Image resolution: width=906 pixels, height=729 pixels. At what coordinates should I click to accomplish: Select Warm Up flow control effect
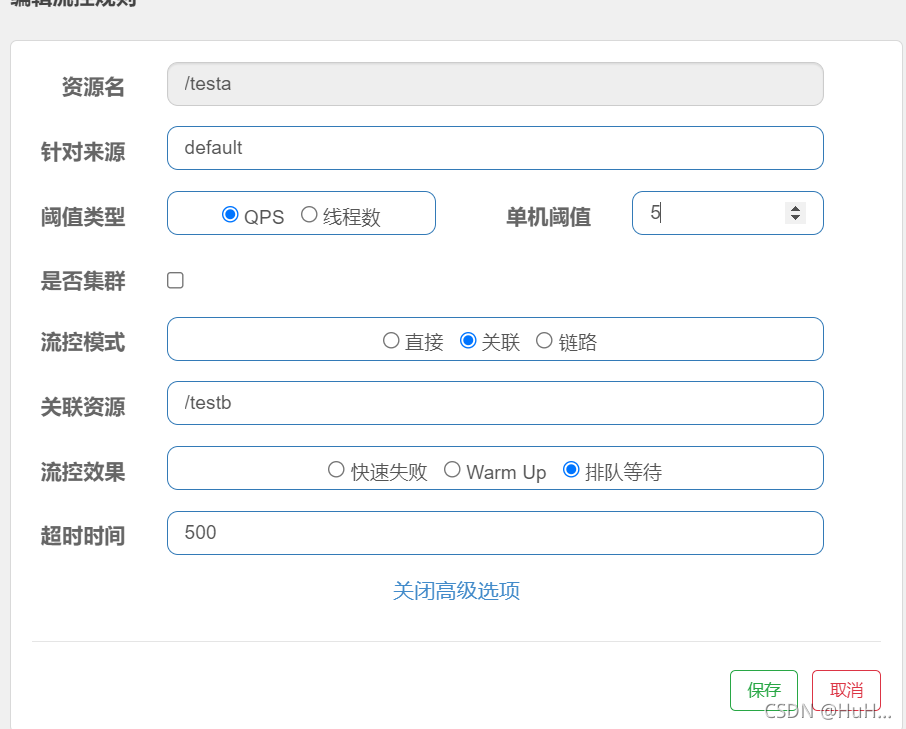(452, 470)
